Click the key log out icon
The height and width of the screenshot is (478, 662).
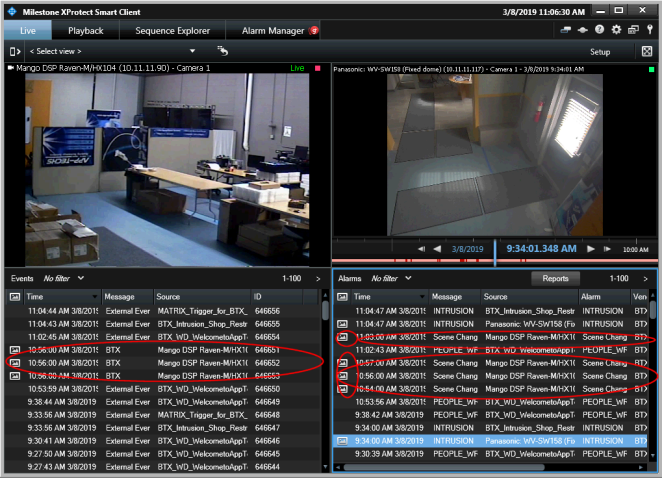(x=650, y=30)
